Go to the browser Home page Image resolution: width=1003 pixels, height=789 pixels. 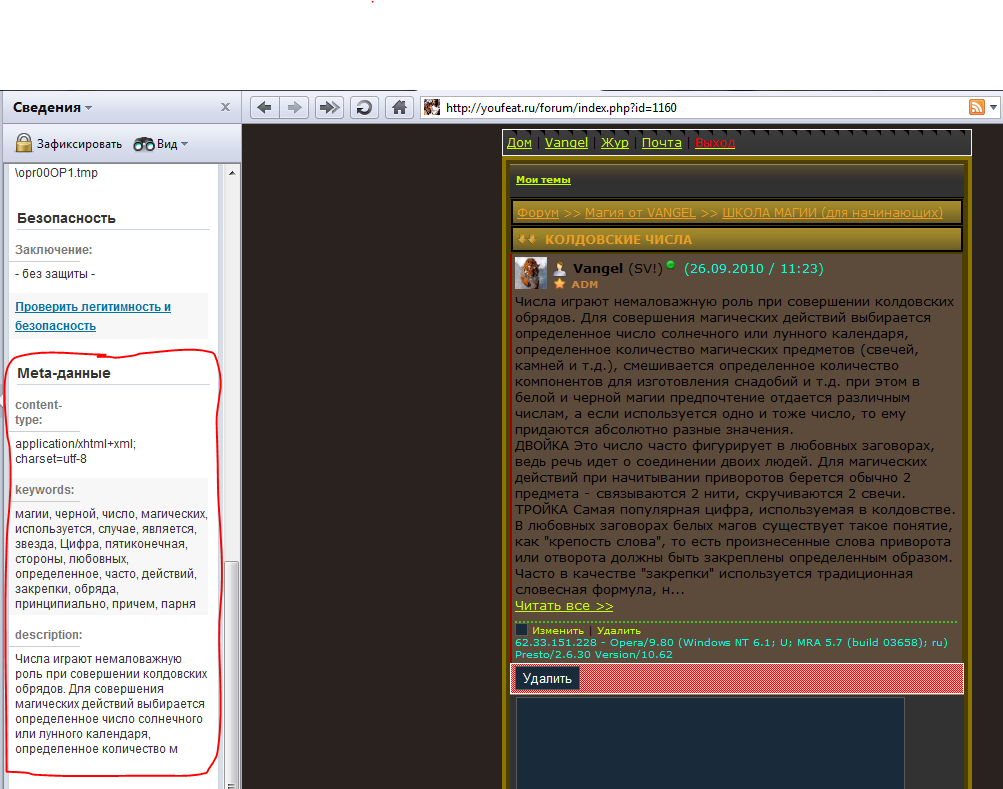(399, 107)
